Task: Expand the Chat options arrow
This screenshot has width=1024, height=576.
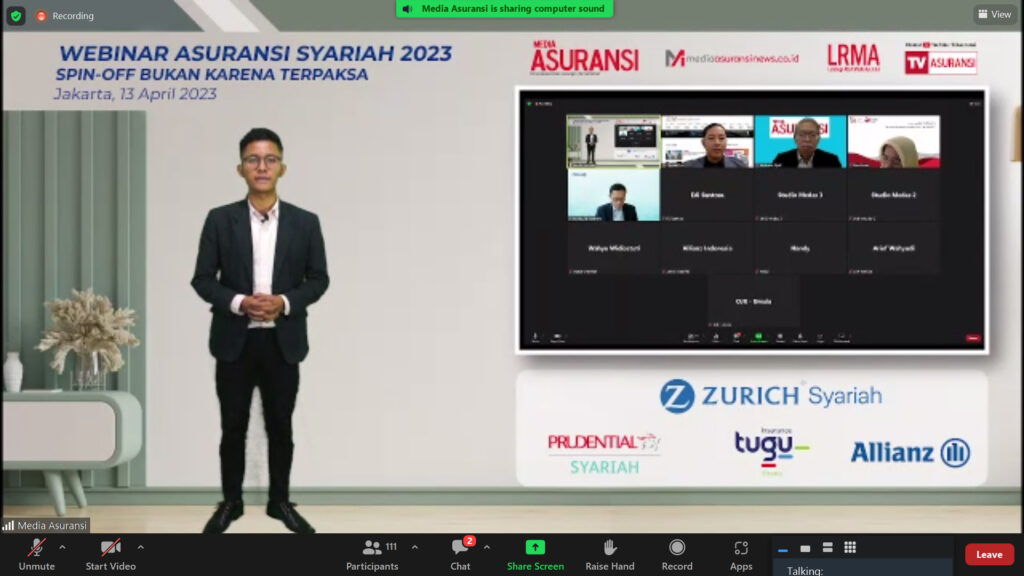Action: click(487, 547)
